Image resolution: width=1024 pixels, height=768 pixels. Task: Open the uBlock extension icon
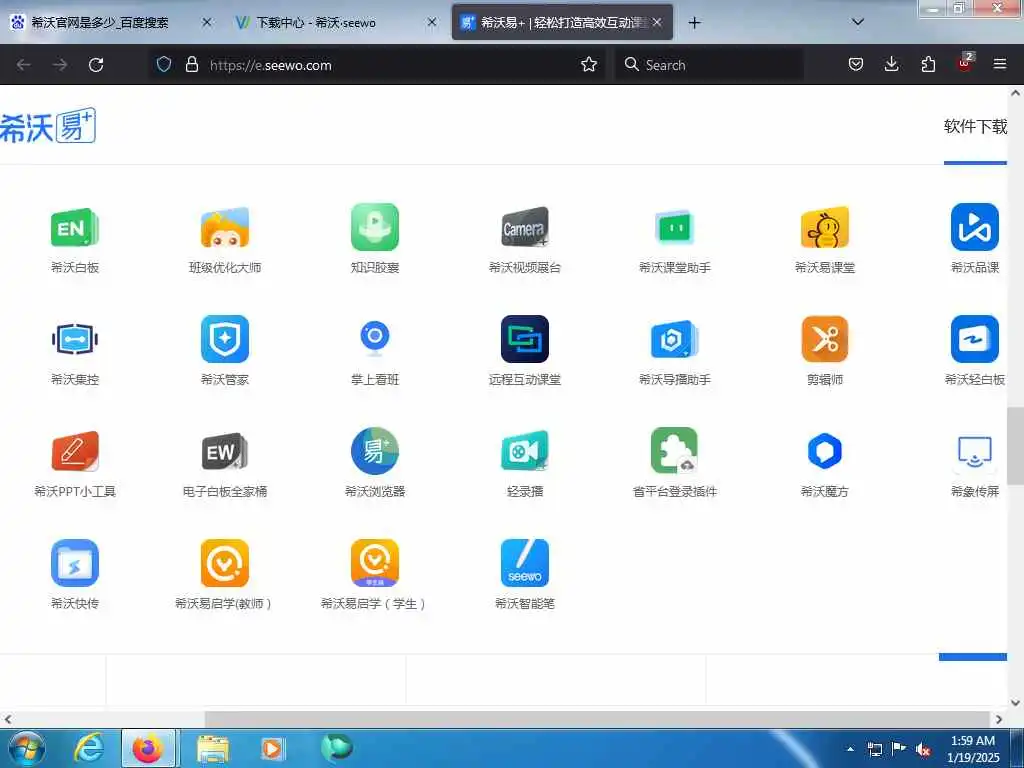point(965,63)
